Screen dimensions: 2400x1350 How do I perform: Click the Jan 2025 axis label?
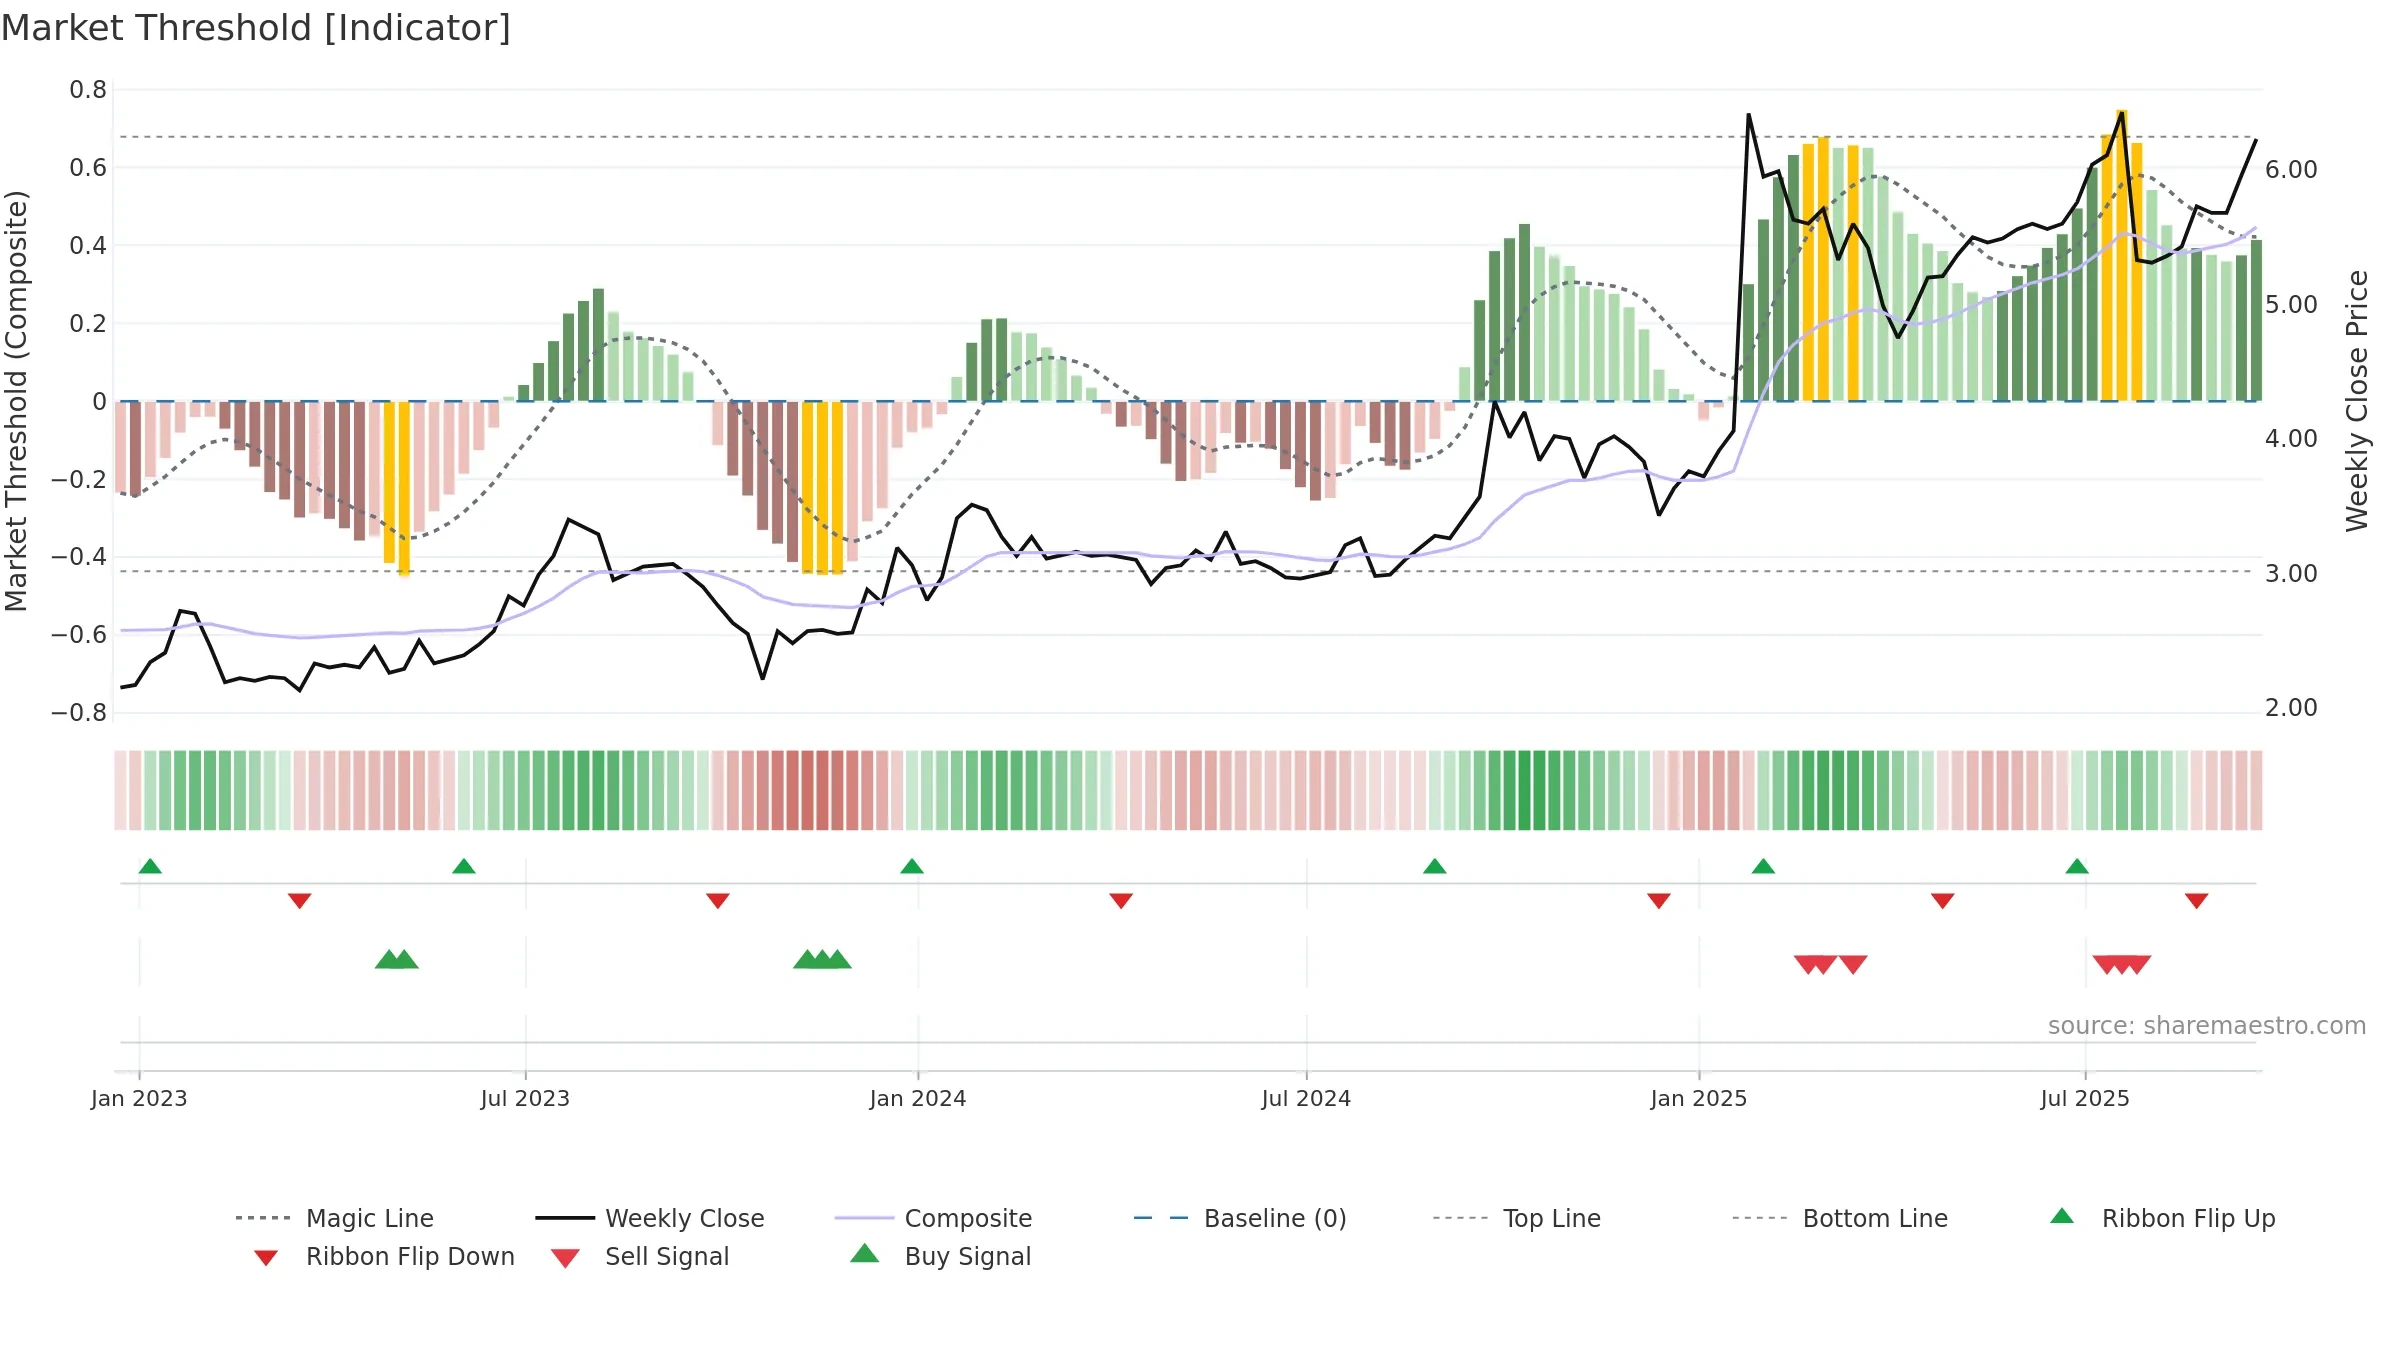point(1699,1098)
